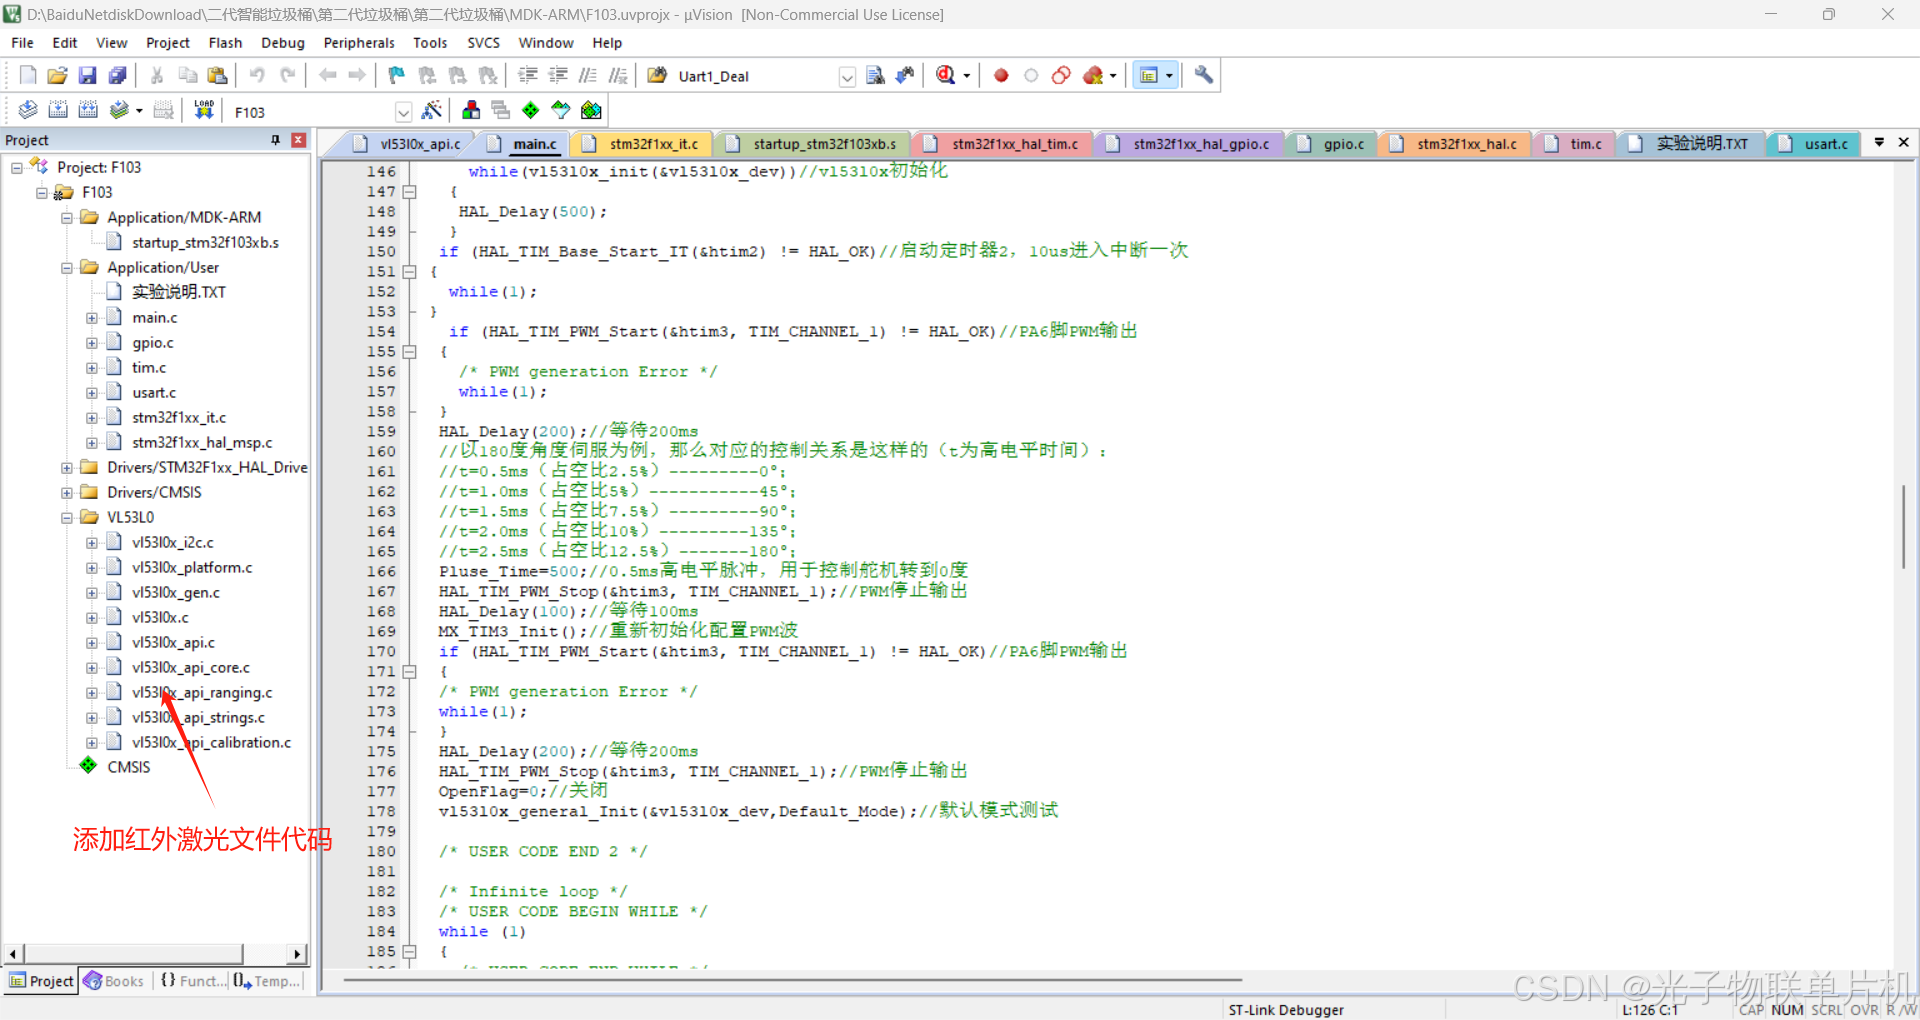Image resolution: width=1920 pixels, height=1020 pixels.
Task: Open the editor tab list dropdown arrow
Action: pos(1879,143)
